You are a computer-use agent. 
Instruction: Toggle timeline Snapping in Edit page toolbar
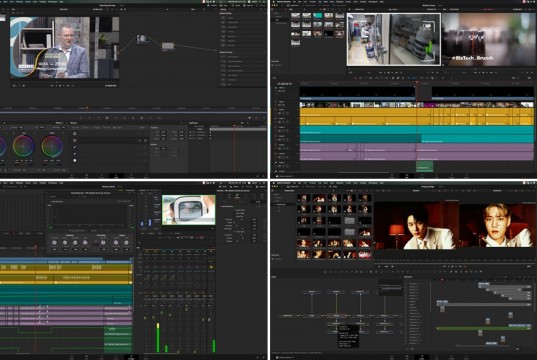pos(393,78)
